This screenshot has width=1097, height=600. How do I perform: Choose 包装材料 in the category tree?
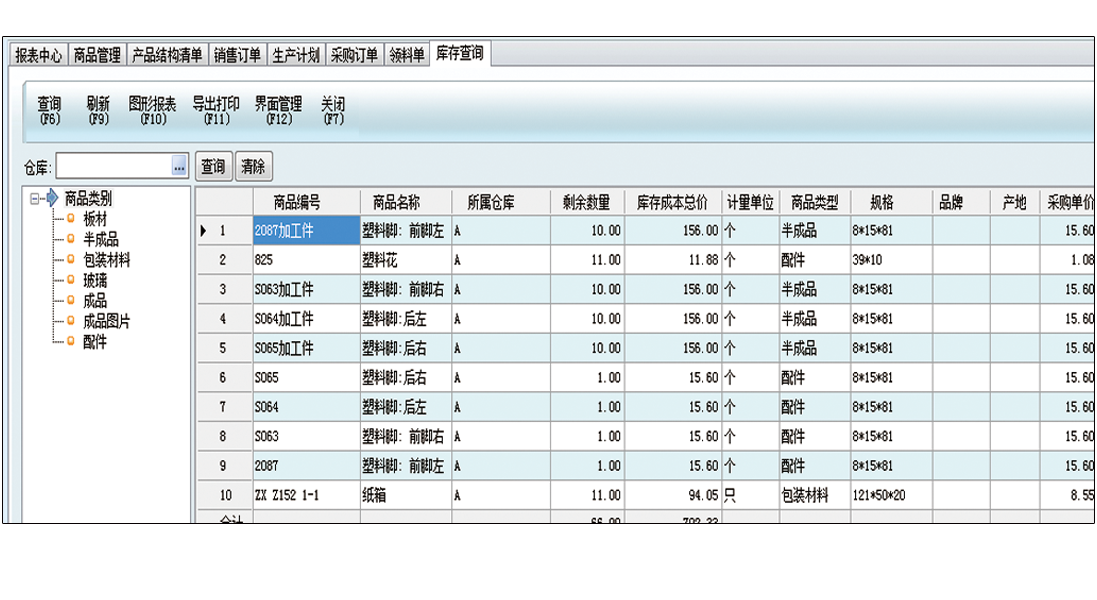(x=107, y=260)
